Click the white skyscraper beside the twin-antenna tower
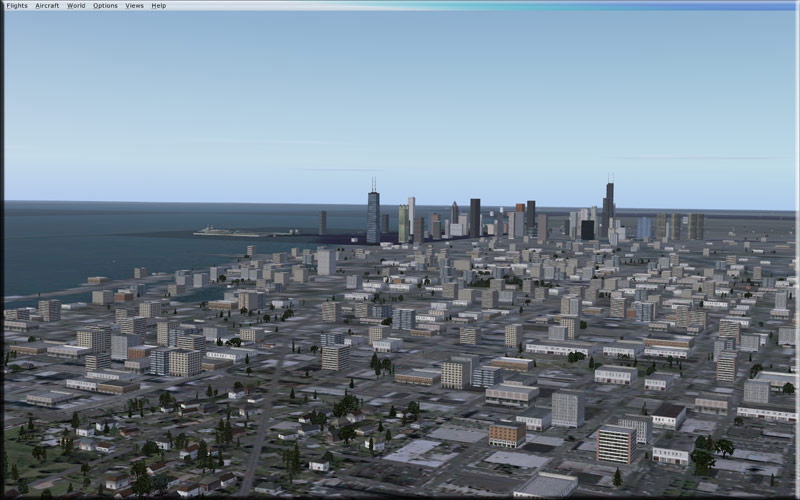800x500 pixels. [x=411, y=215]
